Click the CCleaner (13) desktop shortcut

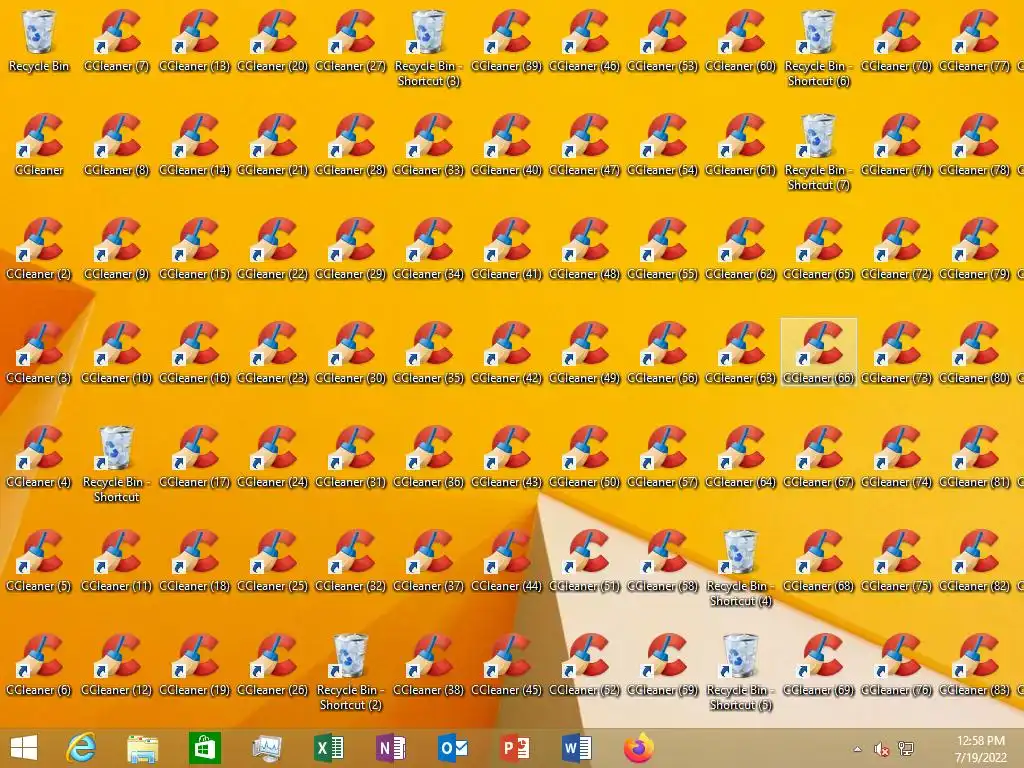(195, 40)
